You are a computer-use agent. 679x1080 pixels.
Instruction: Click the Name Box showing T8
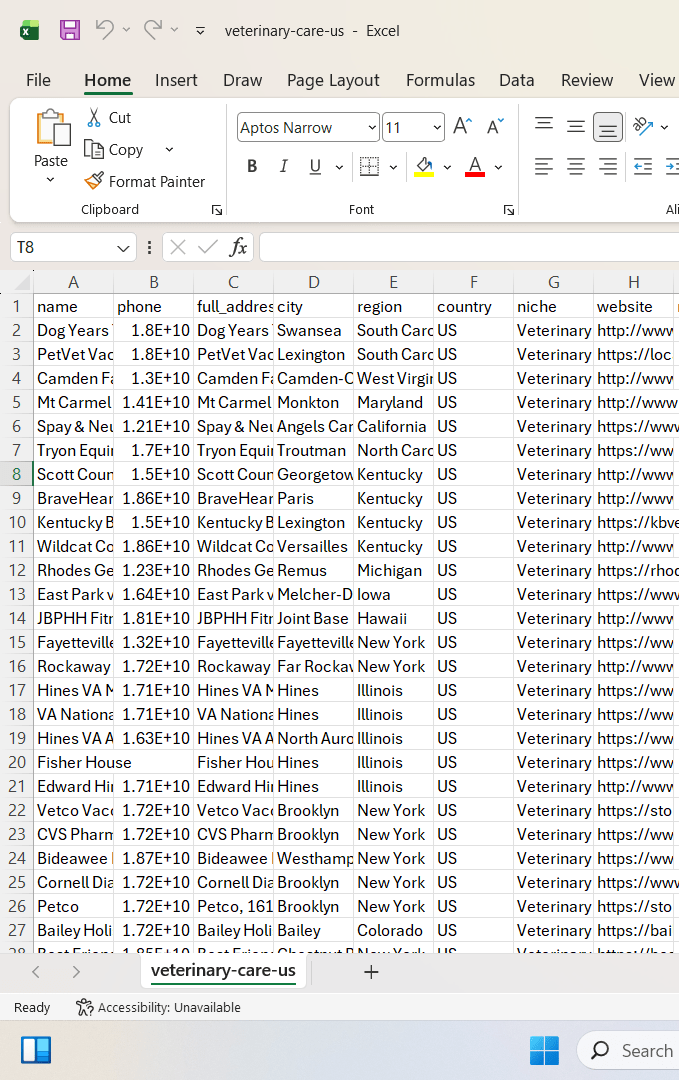coord(62,247)
